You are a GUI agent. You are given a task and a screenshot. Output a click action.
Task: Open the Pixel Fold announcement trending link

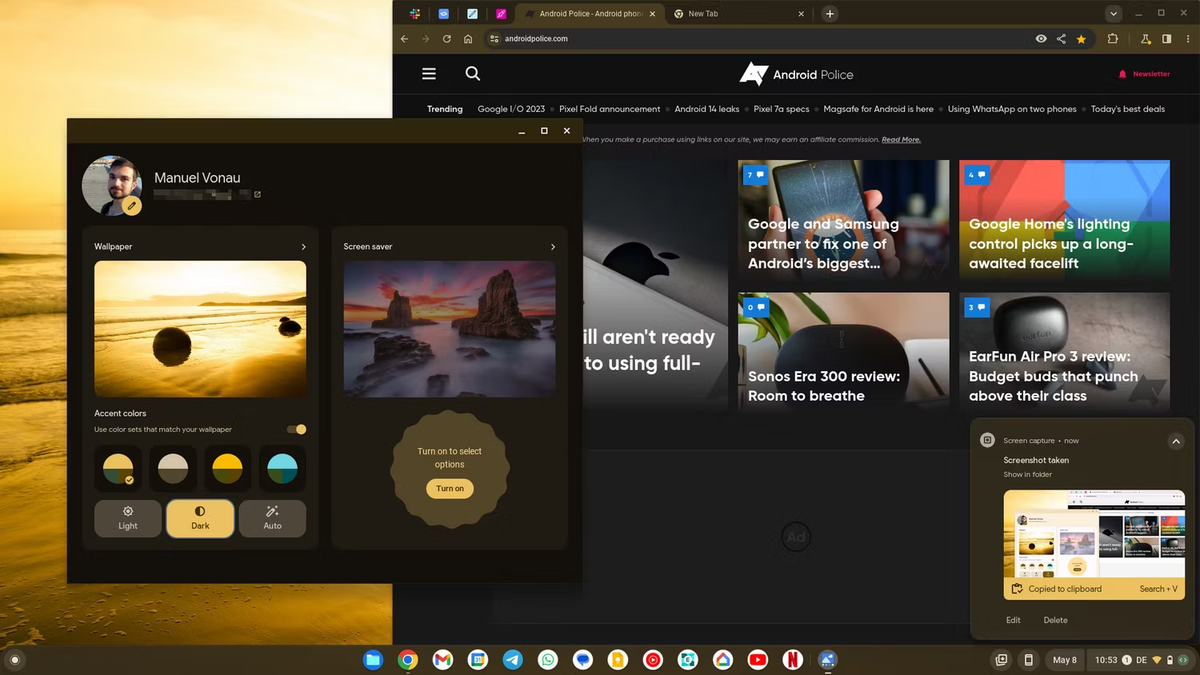coord(610,109)
